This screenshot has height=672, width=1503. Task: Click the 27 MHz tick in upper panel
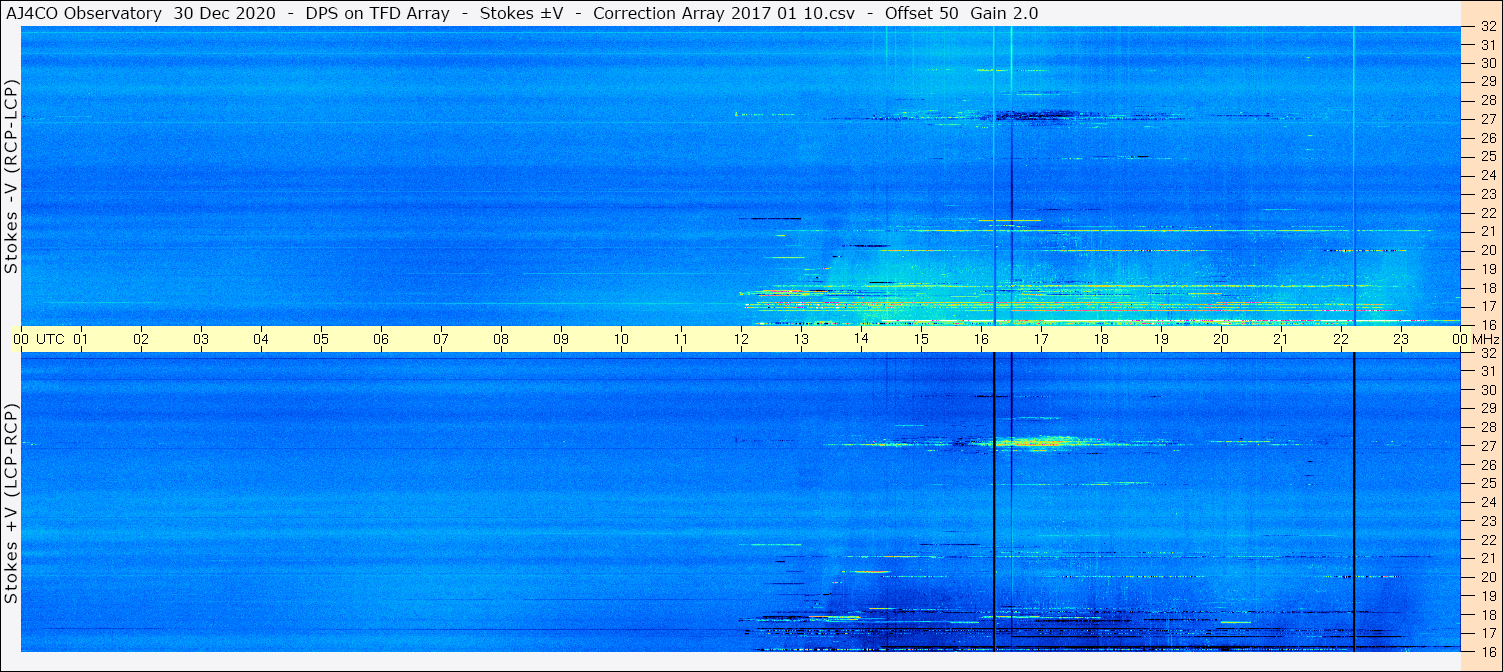[x=1488, y=119]
